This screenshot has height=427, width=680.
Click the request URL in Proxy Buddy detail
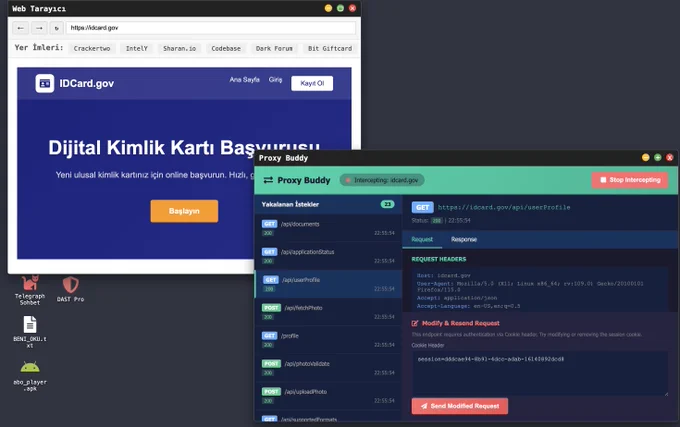504,208
